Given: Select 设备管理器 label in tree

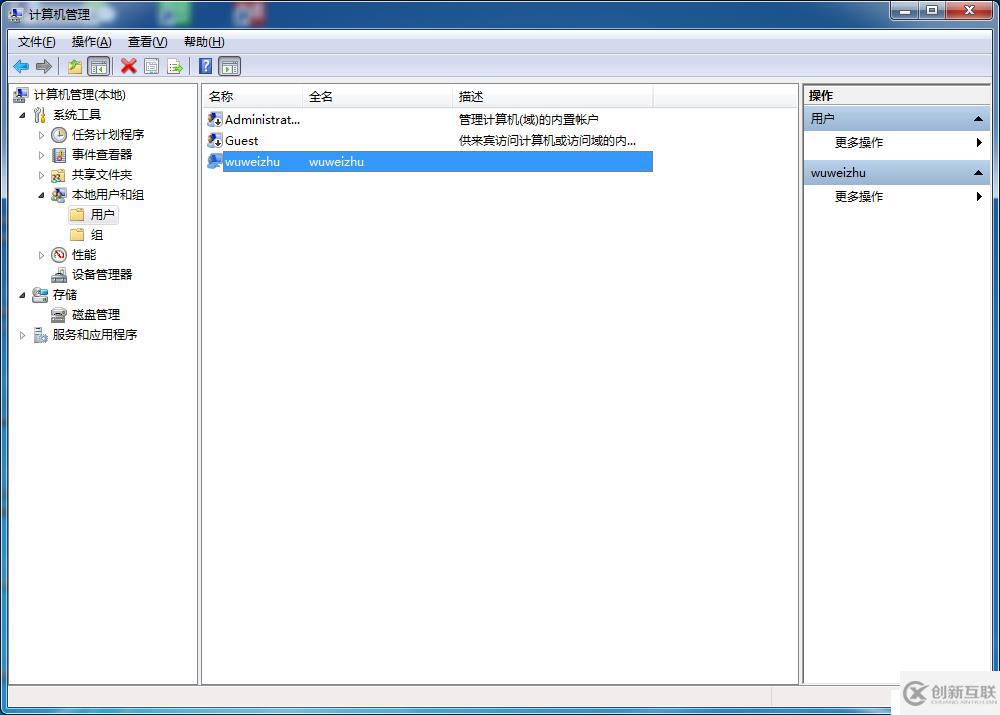Looking at the screenshot, I should (x=102, y=275).
